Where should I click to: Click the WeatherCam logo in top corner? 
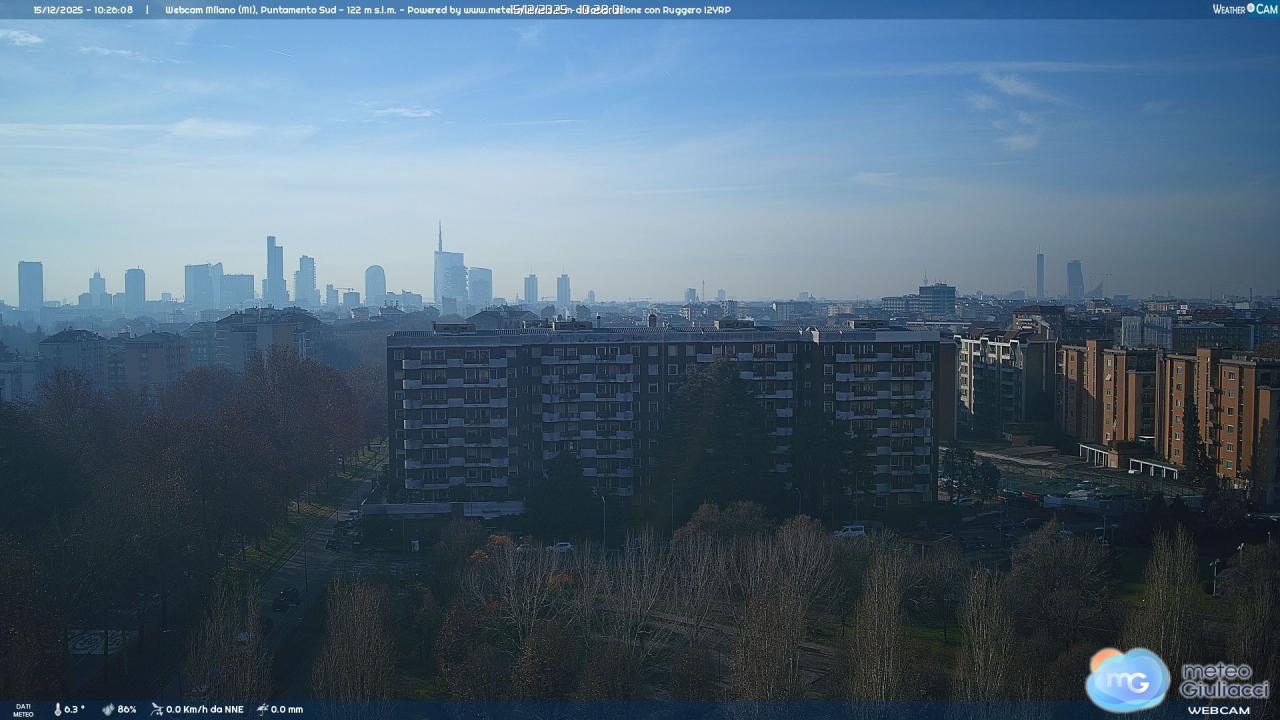[1244, 9]
